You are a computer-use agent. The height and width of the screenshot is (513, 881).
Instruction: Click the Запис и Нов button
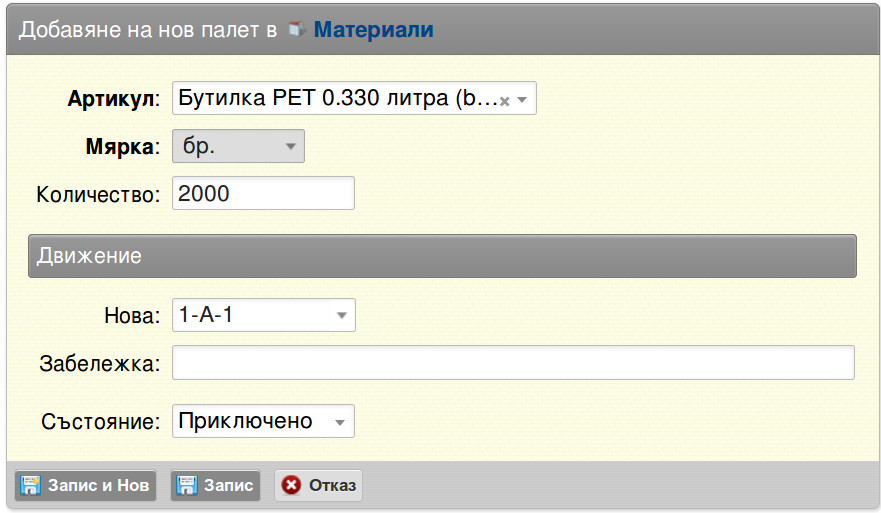(85, 485)
